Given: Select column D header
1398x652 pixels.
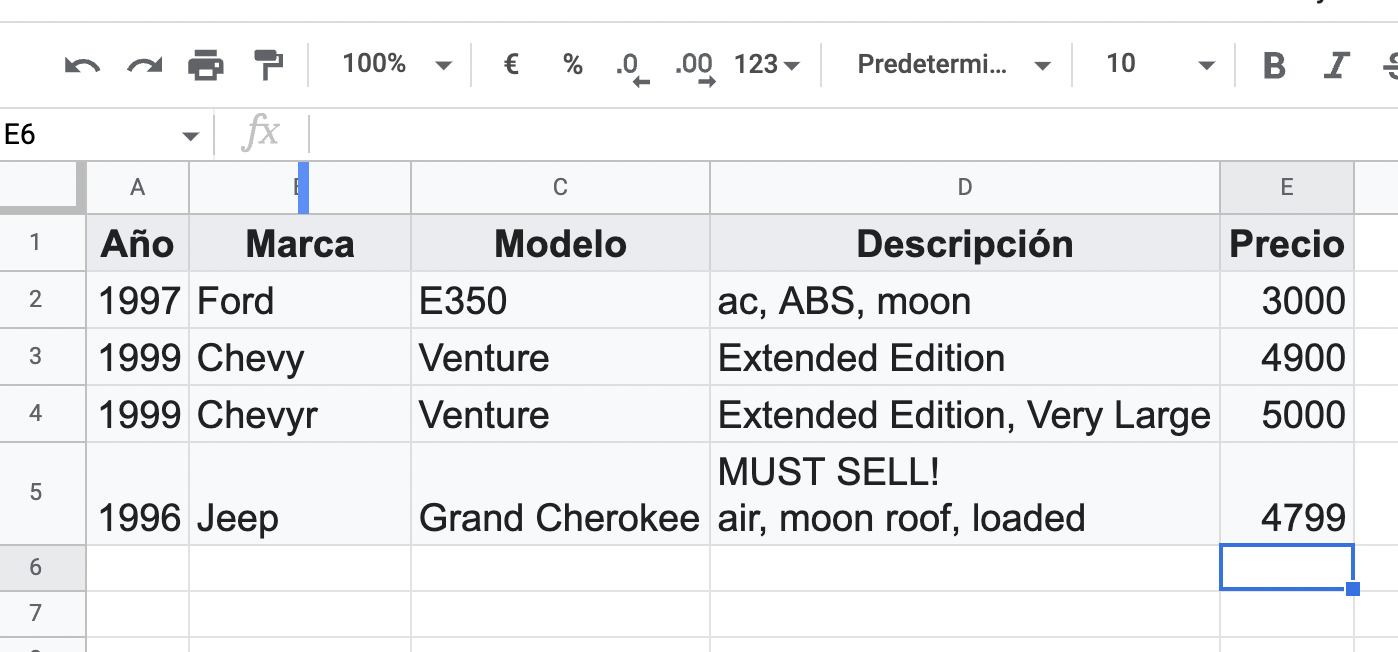Looking at the screenshot, I should coord(965,187).
